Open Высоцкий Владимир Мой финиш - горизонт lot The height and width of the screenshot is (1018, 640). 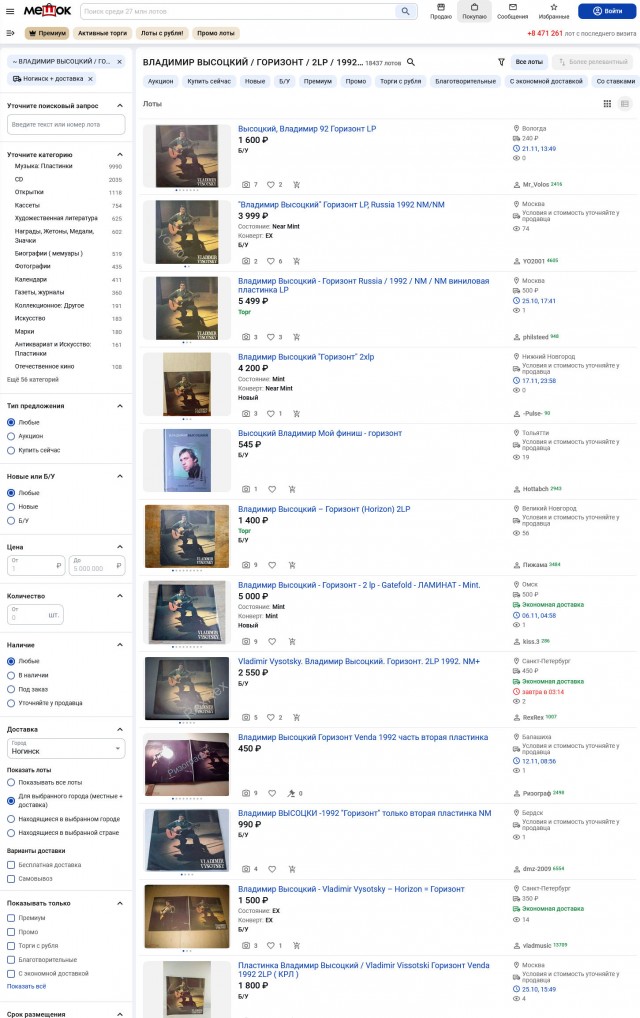[x=320, y=433]
